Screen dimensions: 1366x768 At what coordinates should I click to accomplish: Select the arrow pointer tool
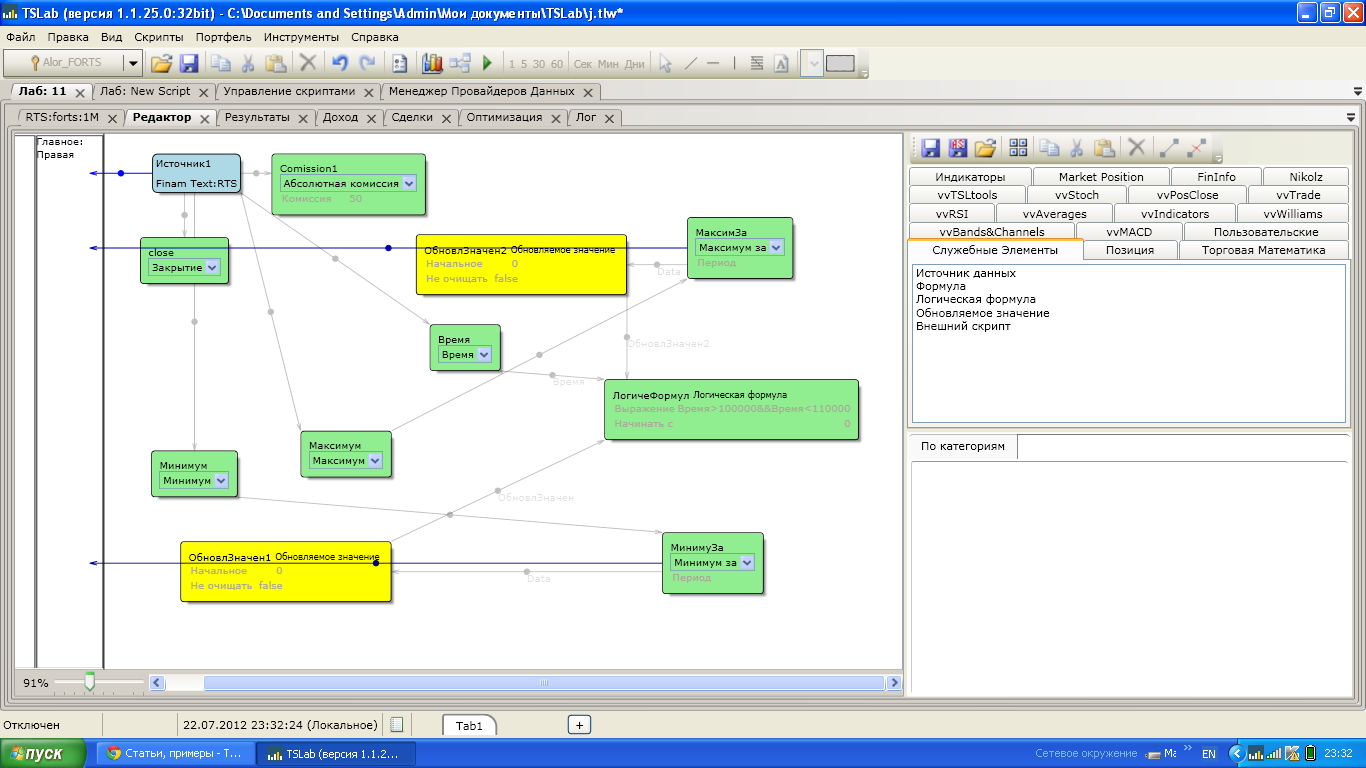point(665,63)
